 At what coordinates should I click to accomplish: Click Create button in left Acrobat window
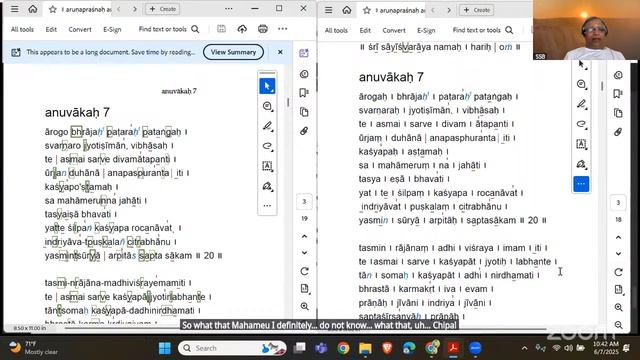(162, 9)
